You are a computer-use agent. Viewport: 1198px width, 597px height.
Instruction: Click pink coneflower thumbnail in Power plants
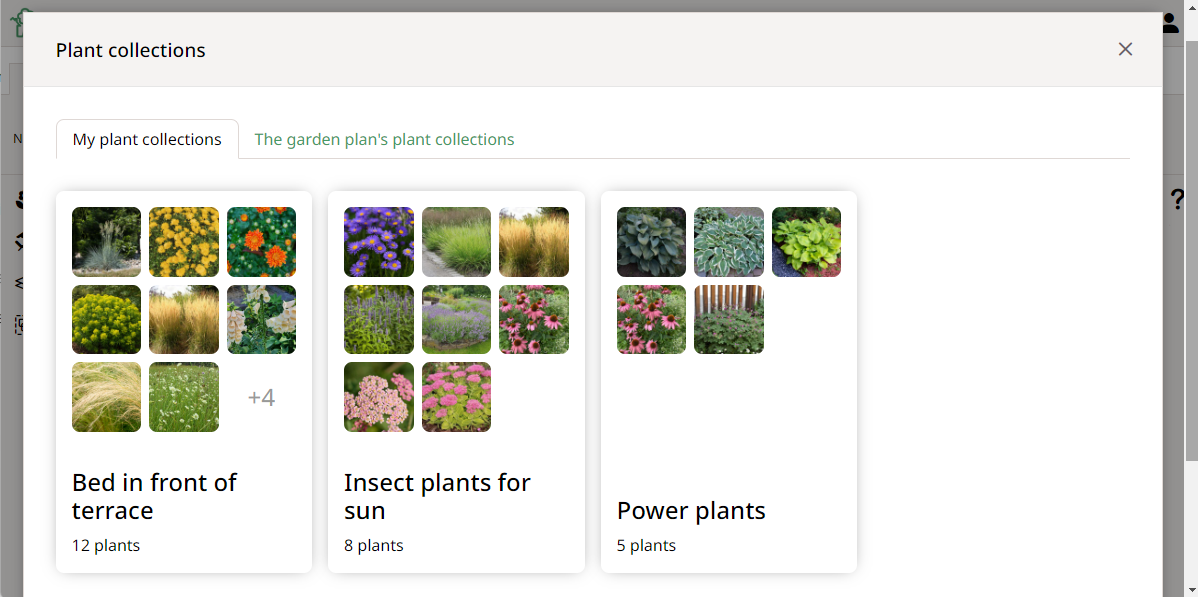(x=651, y=319)
